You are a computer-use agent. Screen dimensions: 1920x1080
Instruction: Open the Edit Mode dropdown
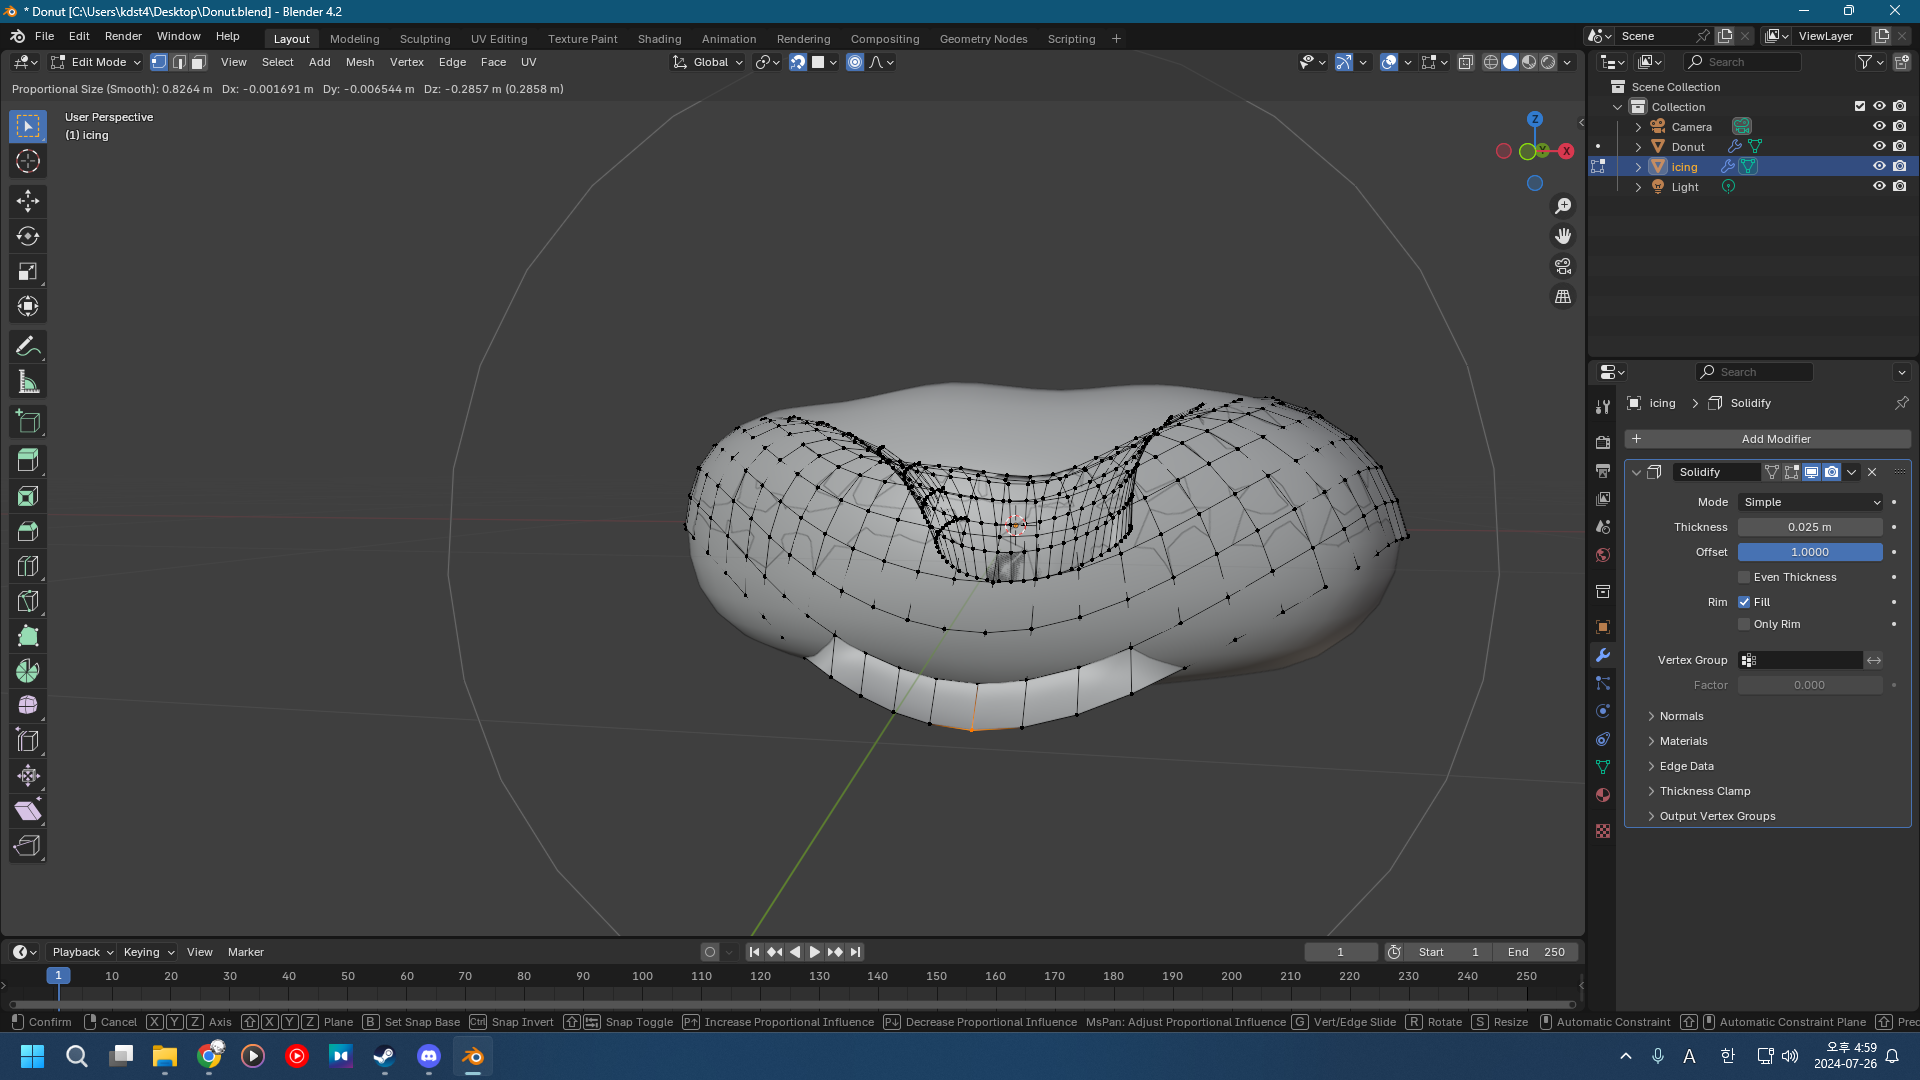click(97, 62)
